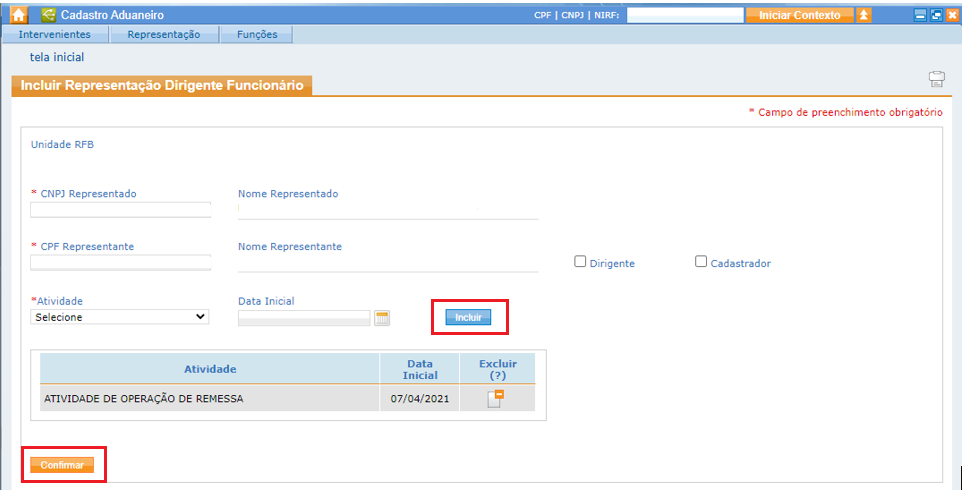Click the upload arrow icon beside Iniciar Contexto
The width and height of the screenshot is (962, 492).
865,15
